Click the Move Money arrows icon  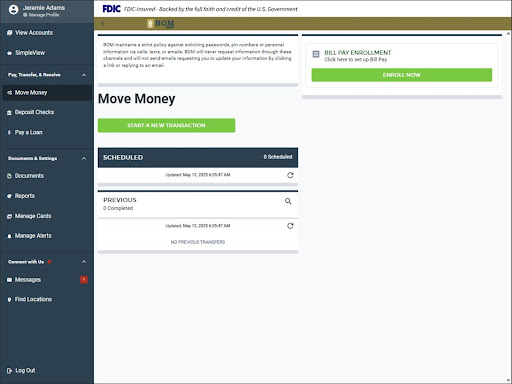pos(9,93)
